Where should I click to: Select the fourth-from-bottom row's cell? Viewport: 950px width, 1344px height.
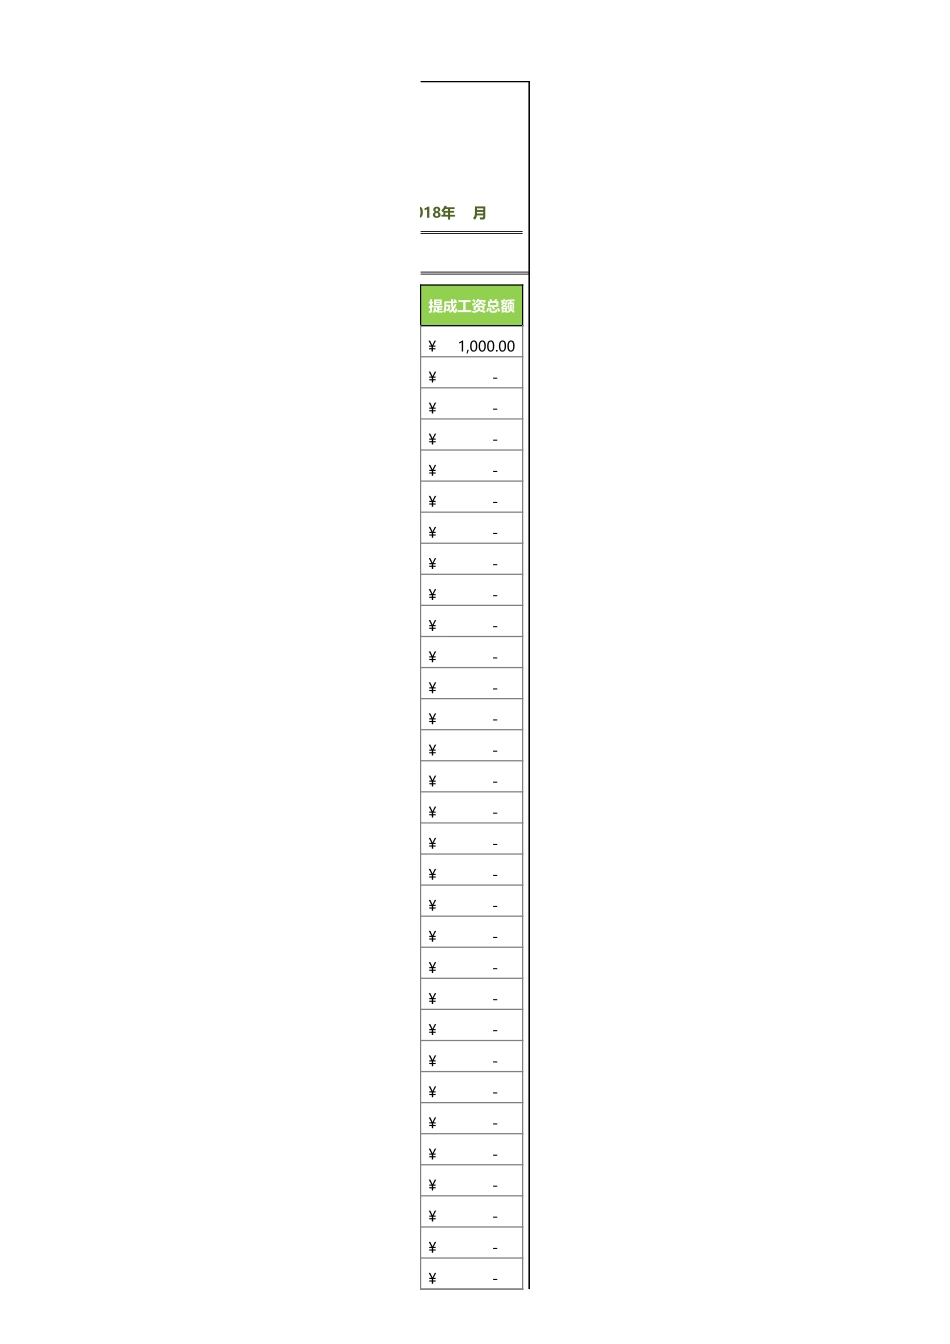[472, 1185]
